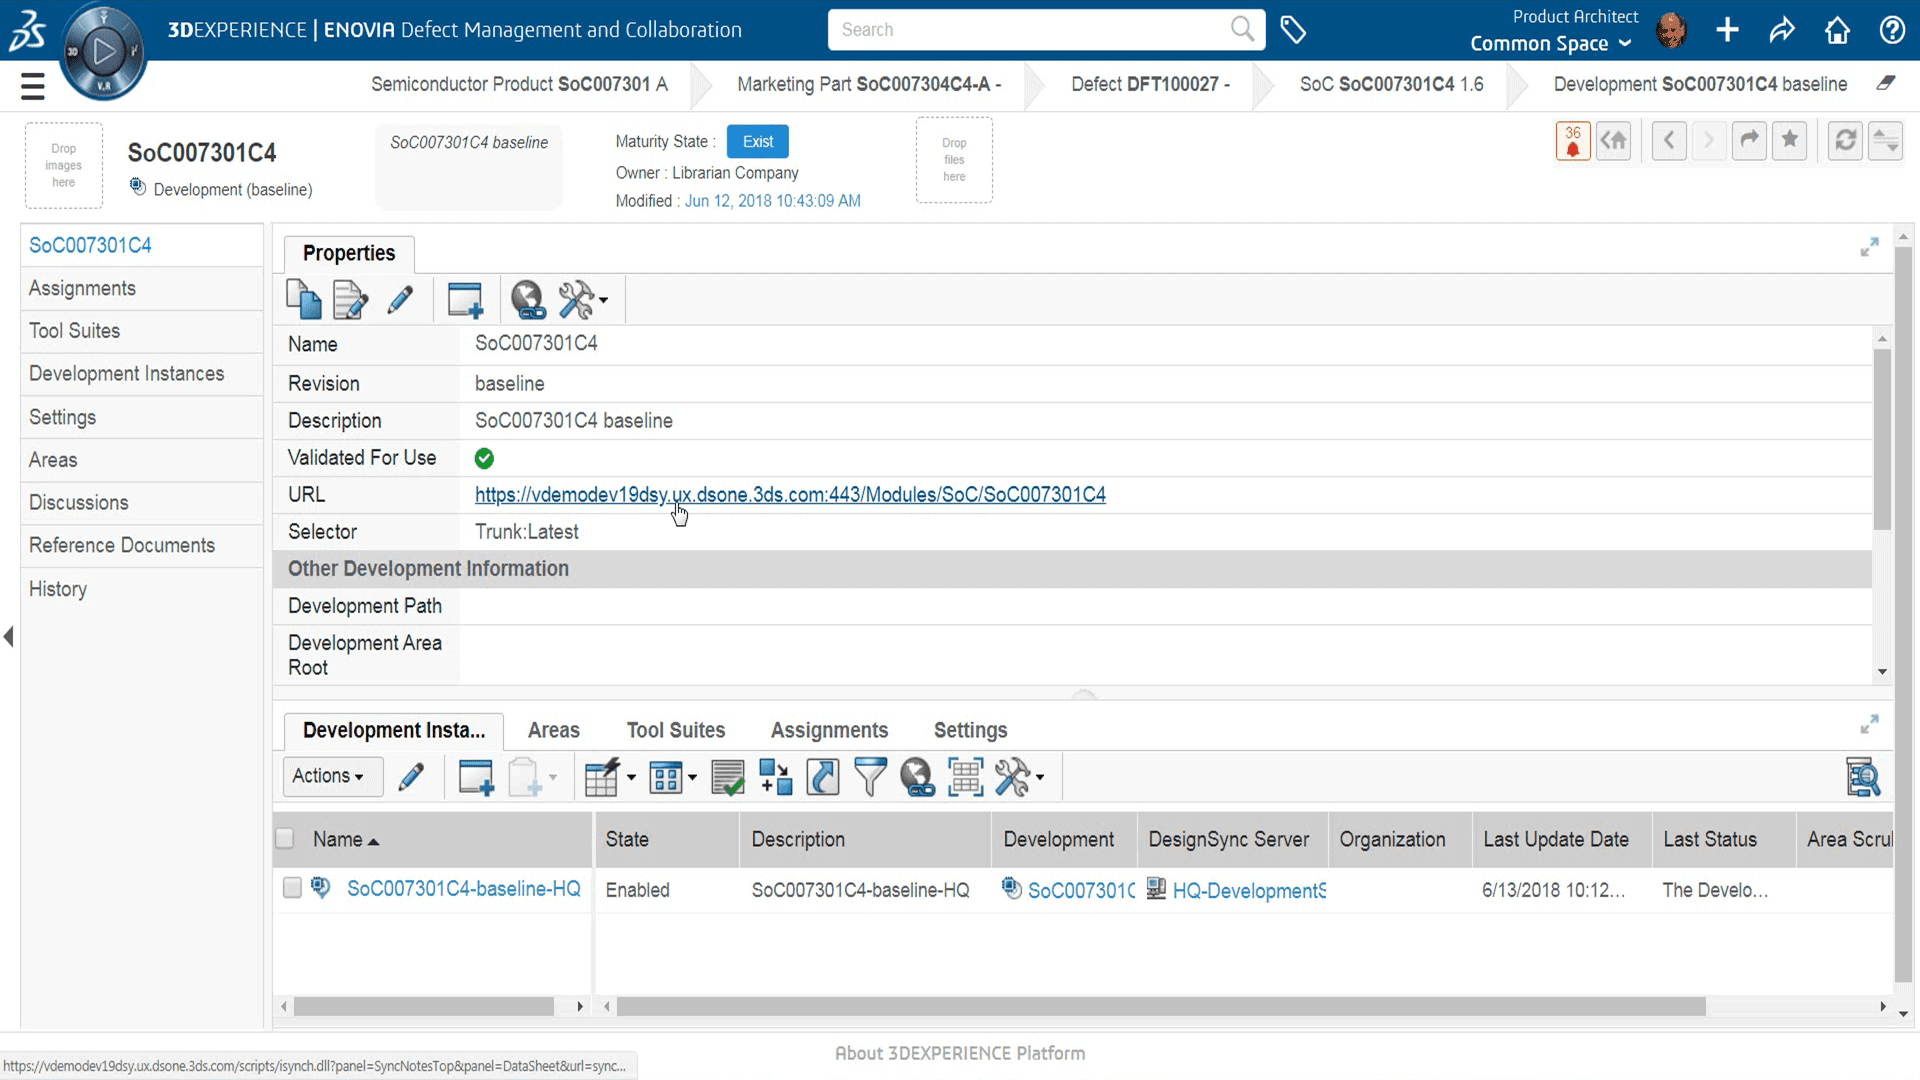
Task: Click create new window icon in instances toolbar
Action: tap(476, 777)
